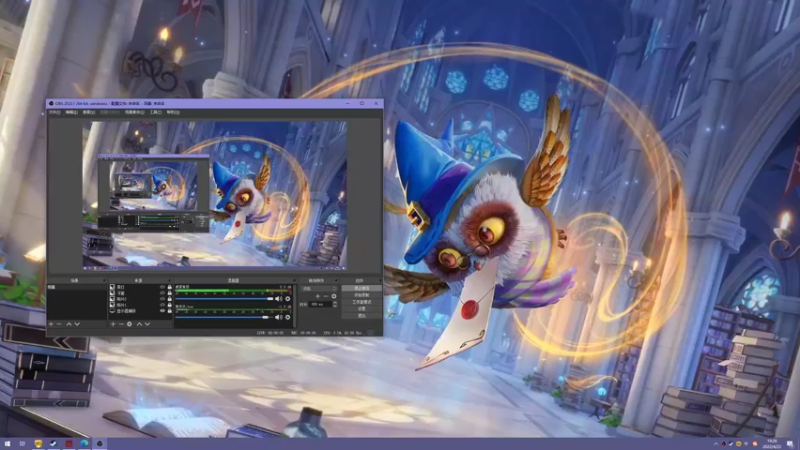Image resolution: width=800 pixels, height=450 pixels.
Task: Toggle the lock on 显示器捕获 source
Action: coord(169,311)
